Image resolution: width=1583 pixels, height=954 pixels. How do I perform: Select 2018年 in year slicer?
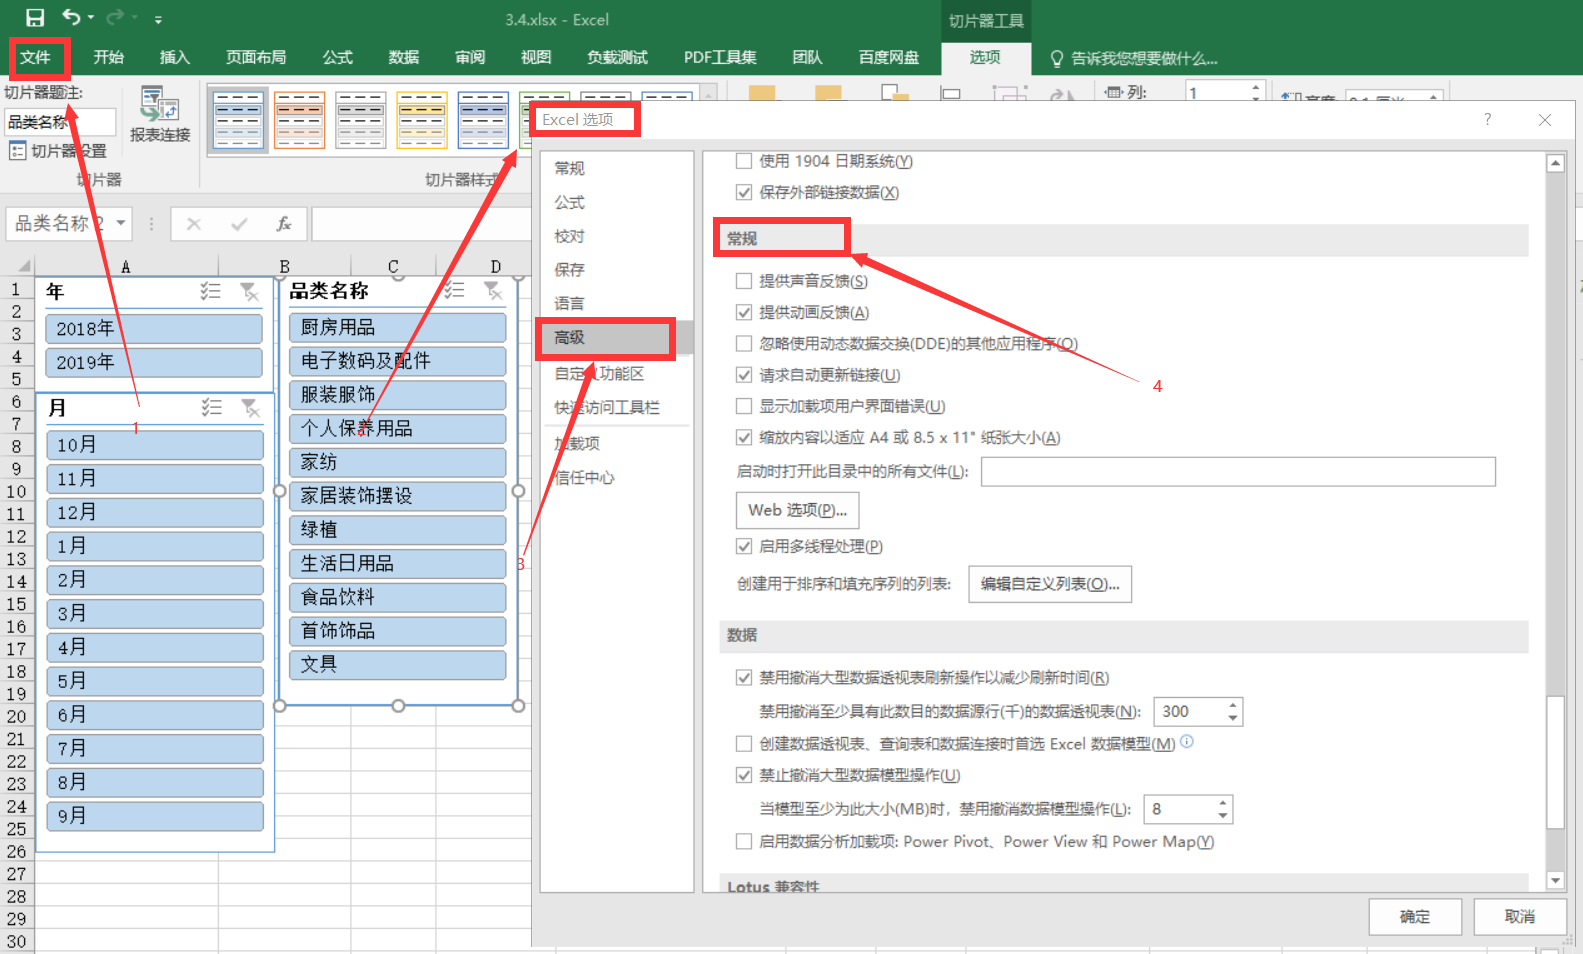[x=154, y=328]
